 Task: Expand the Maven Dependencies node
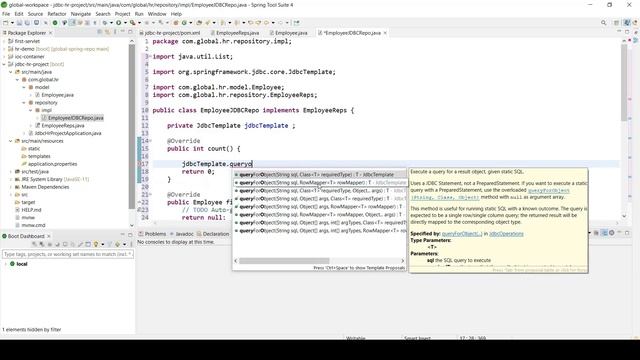coord(11,187)
